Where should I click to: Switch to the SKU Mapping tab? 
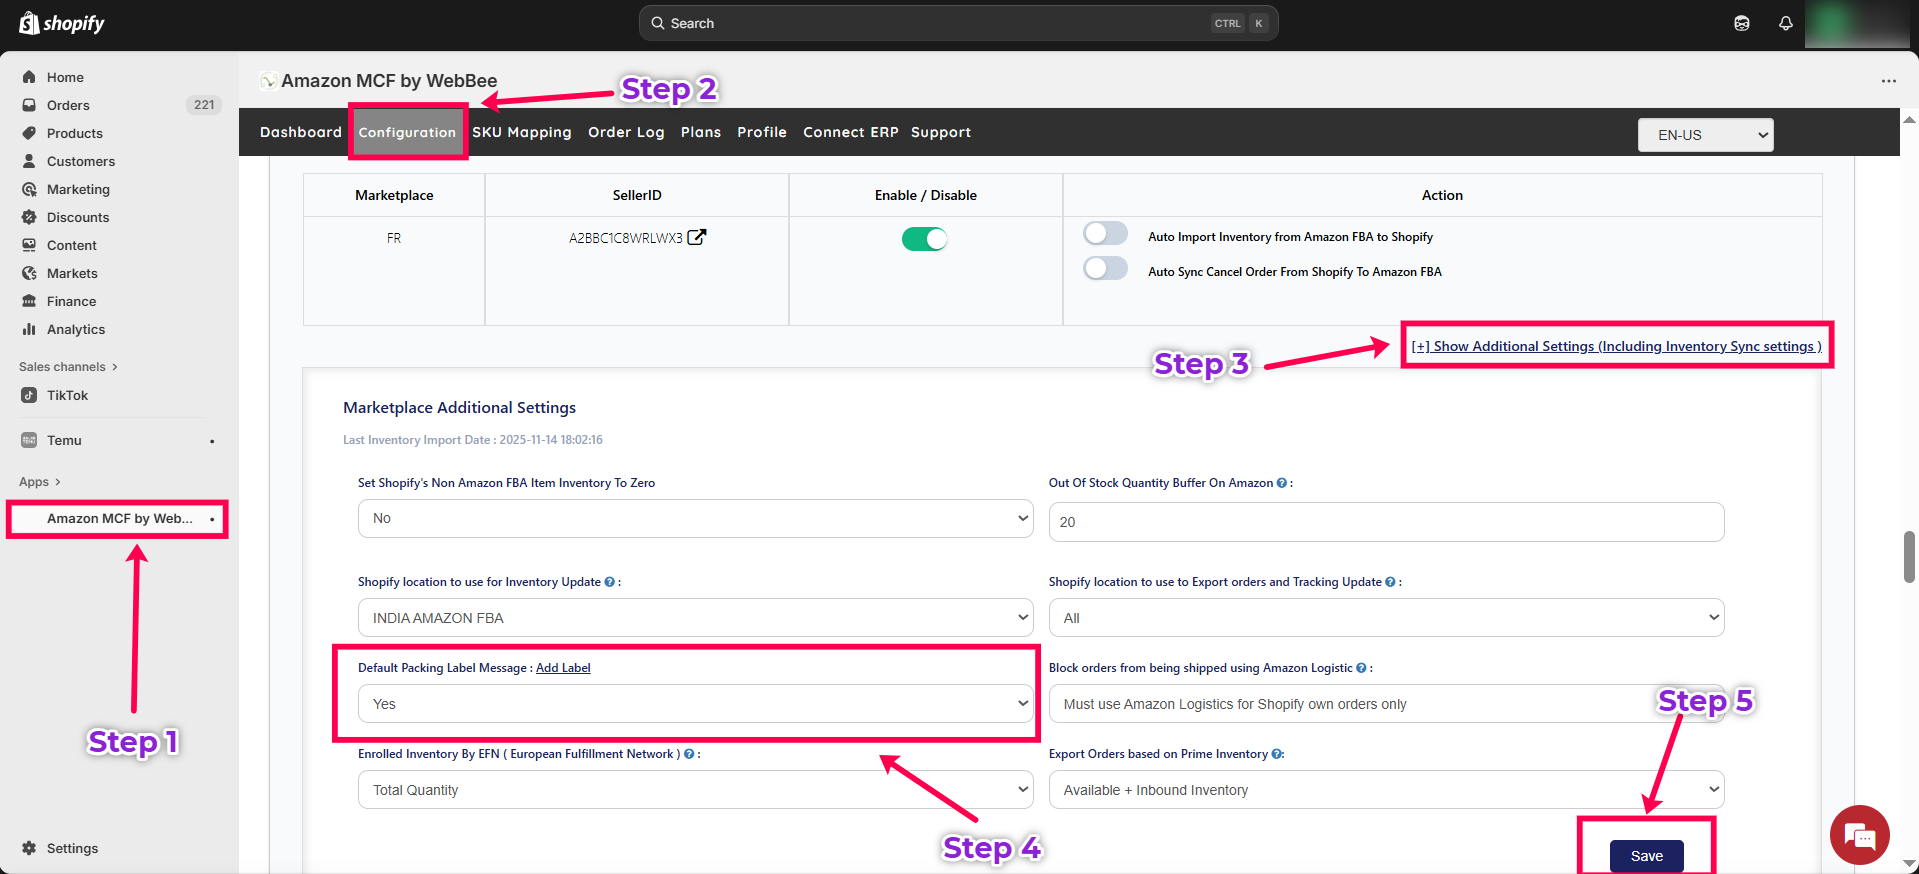click(521, 132)
